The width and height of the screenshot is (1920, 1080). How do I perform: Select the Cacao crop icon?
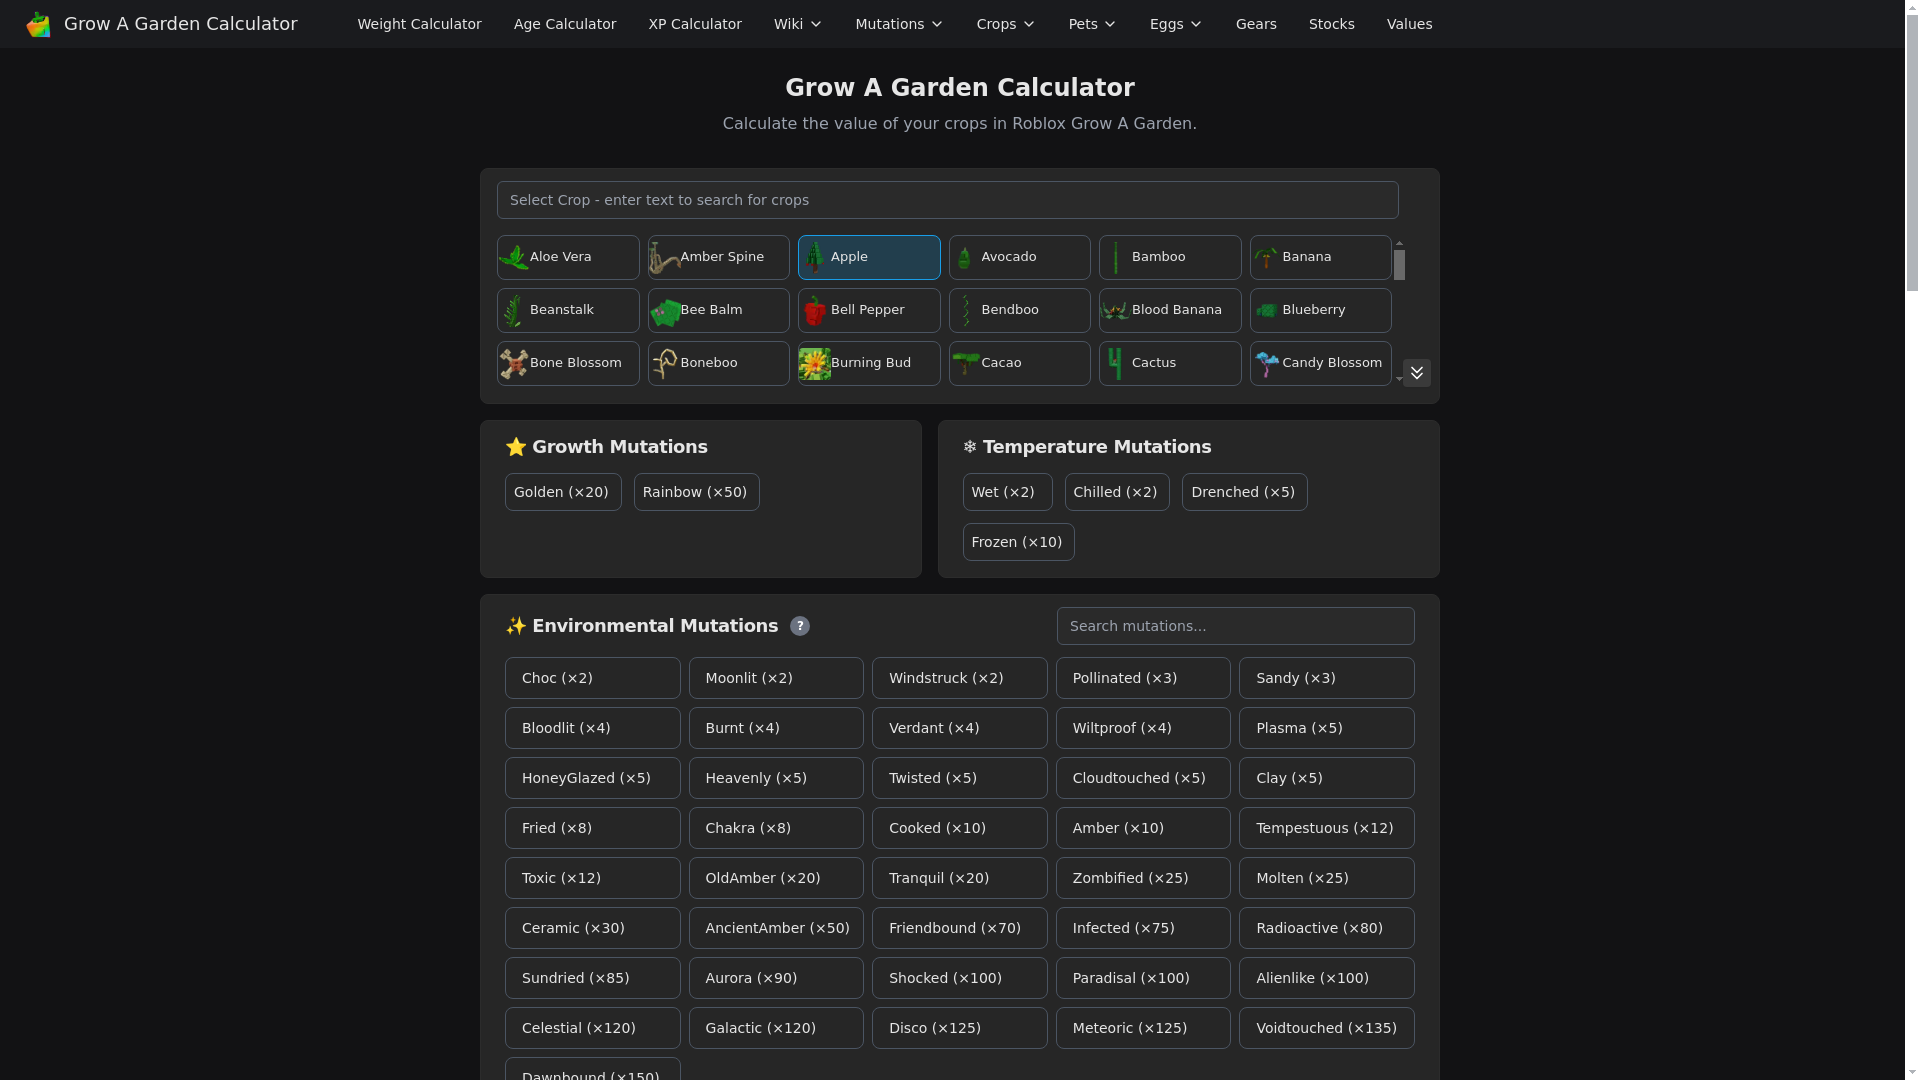click(x=965, y=364)
